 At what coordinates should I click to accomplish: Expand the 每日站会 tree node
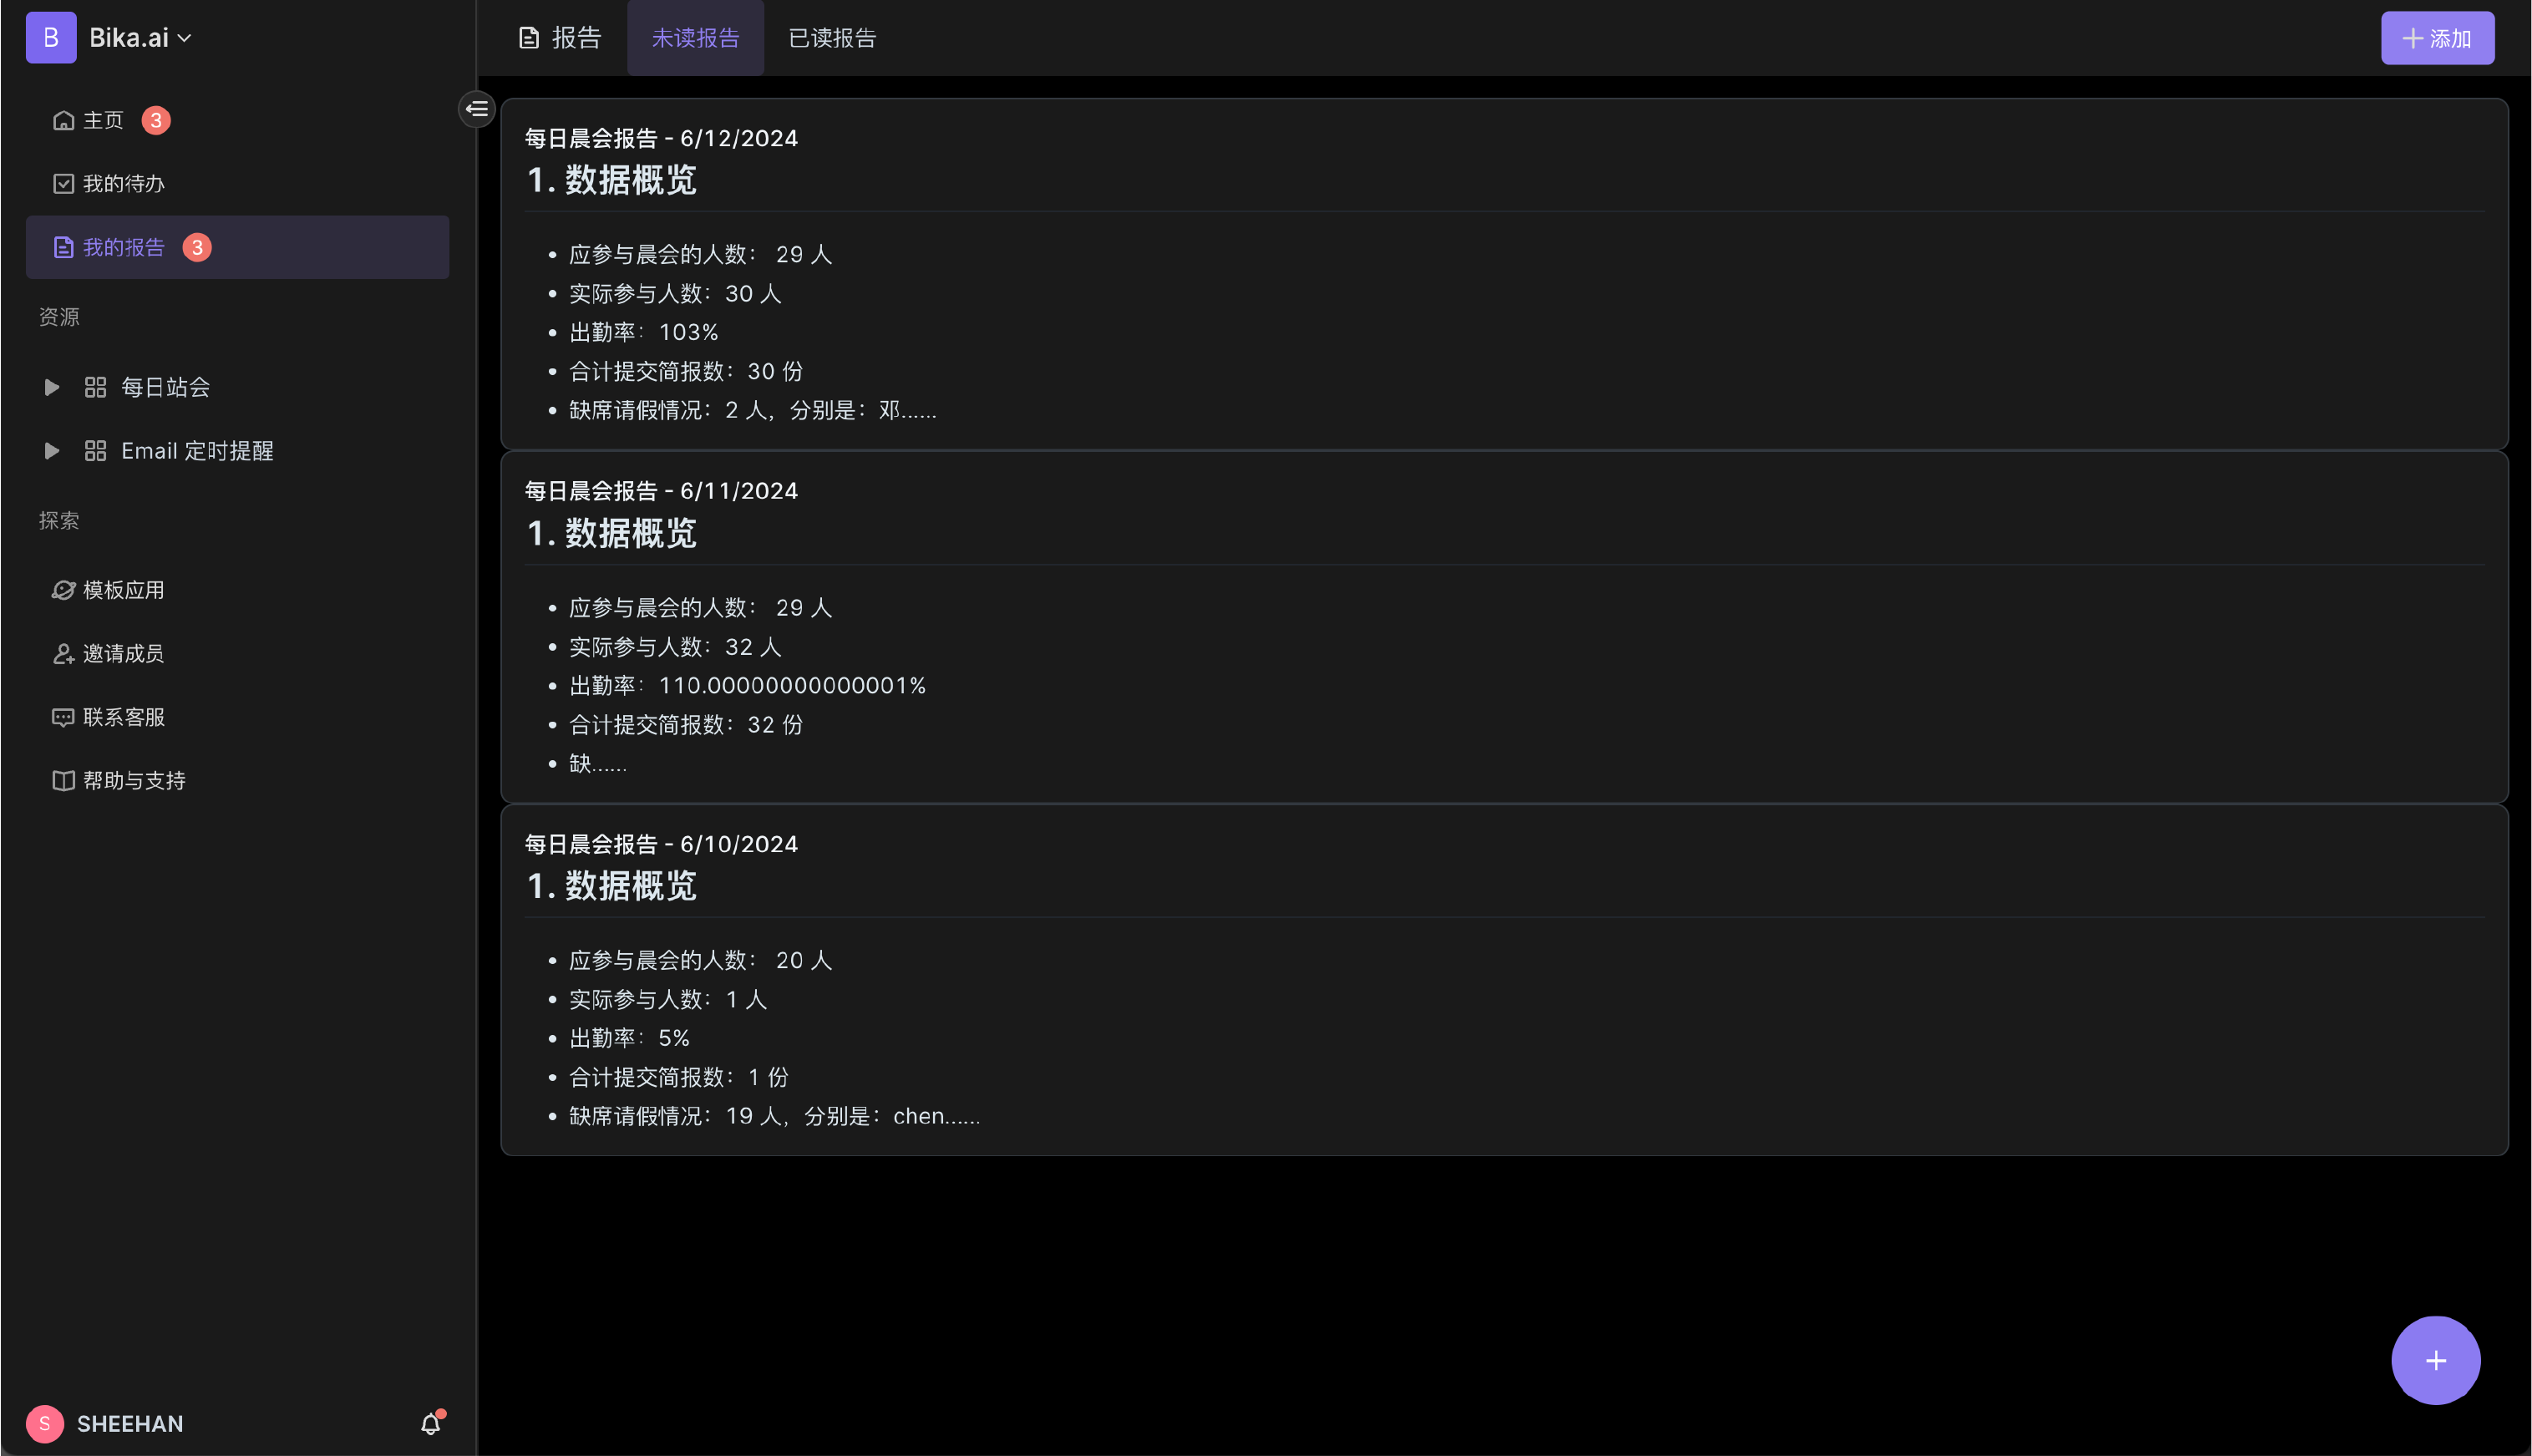[x=52, y=387]
